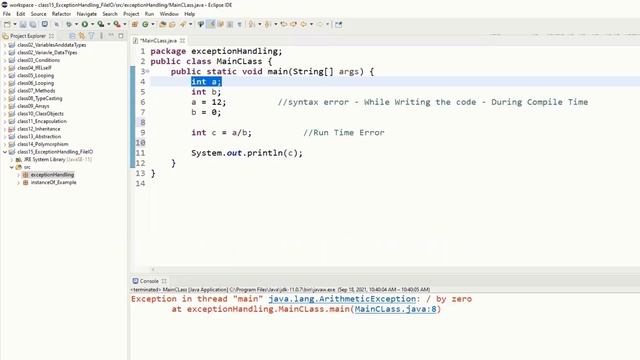
Task: Click the Forward navigation arrow icon
Action: pos(320,24)
